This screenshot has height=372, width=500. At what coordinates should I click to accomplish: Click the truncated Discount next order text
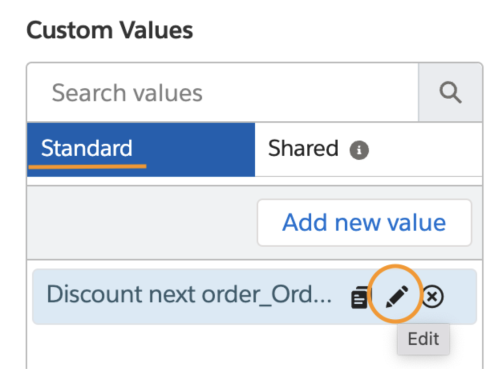tap(189, 294)
